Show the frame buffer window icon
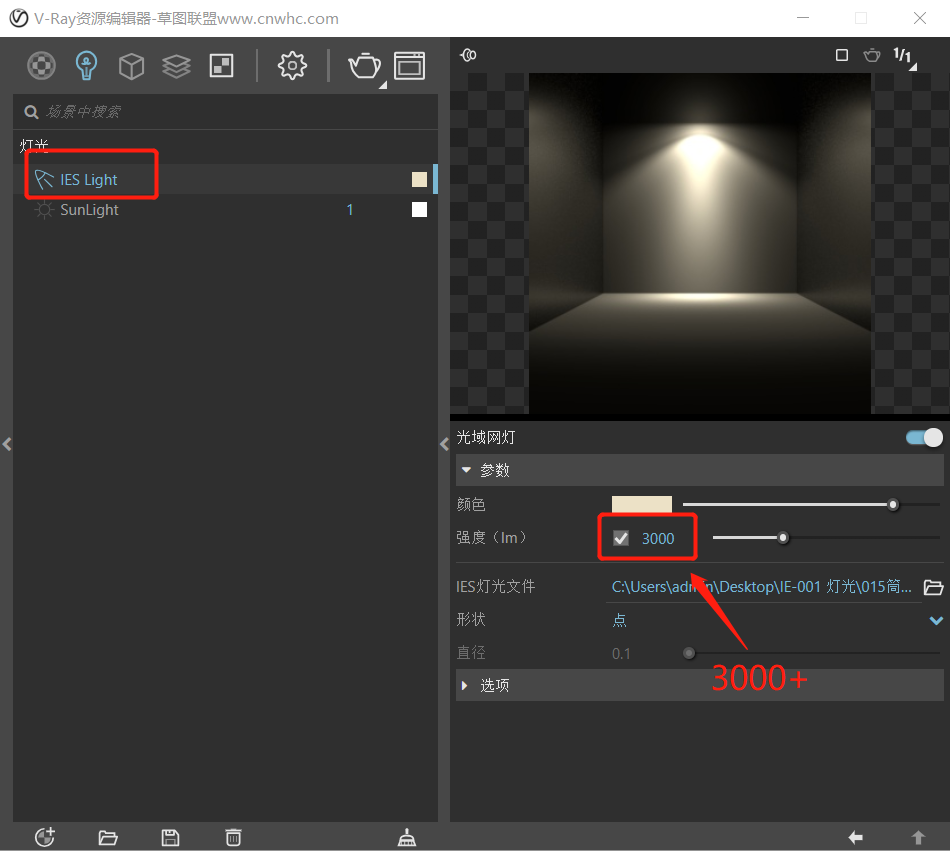This screenshot has width=950, height=851. [410, 66]
